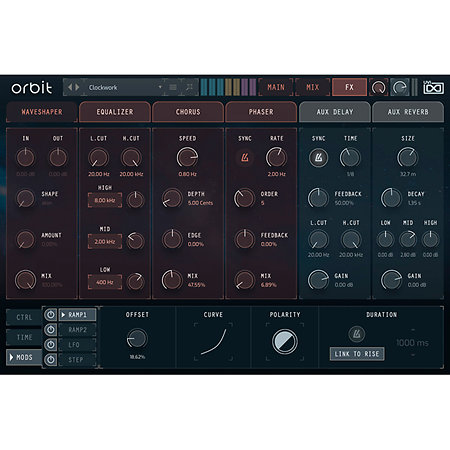450x450 pixels.
Task: Go to next preset arrow
Action: tap(77, 87)
